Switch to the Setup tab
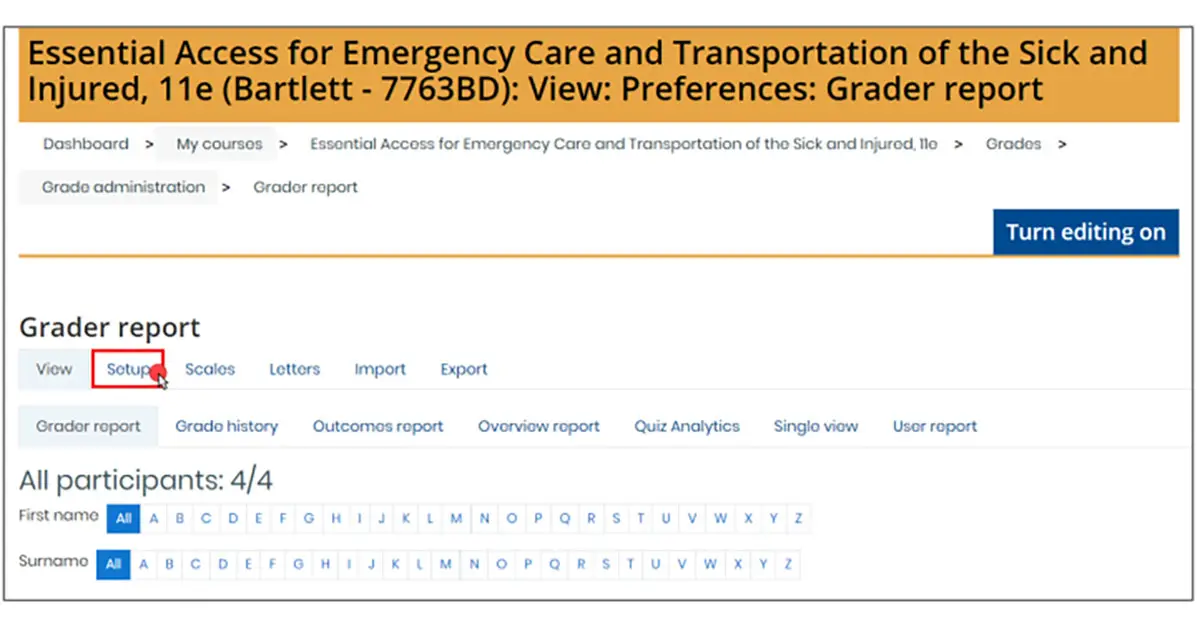 click(128, 369)
